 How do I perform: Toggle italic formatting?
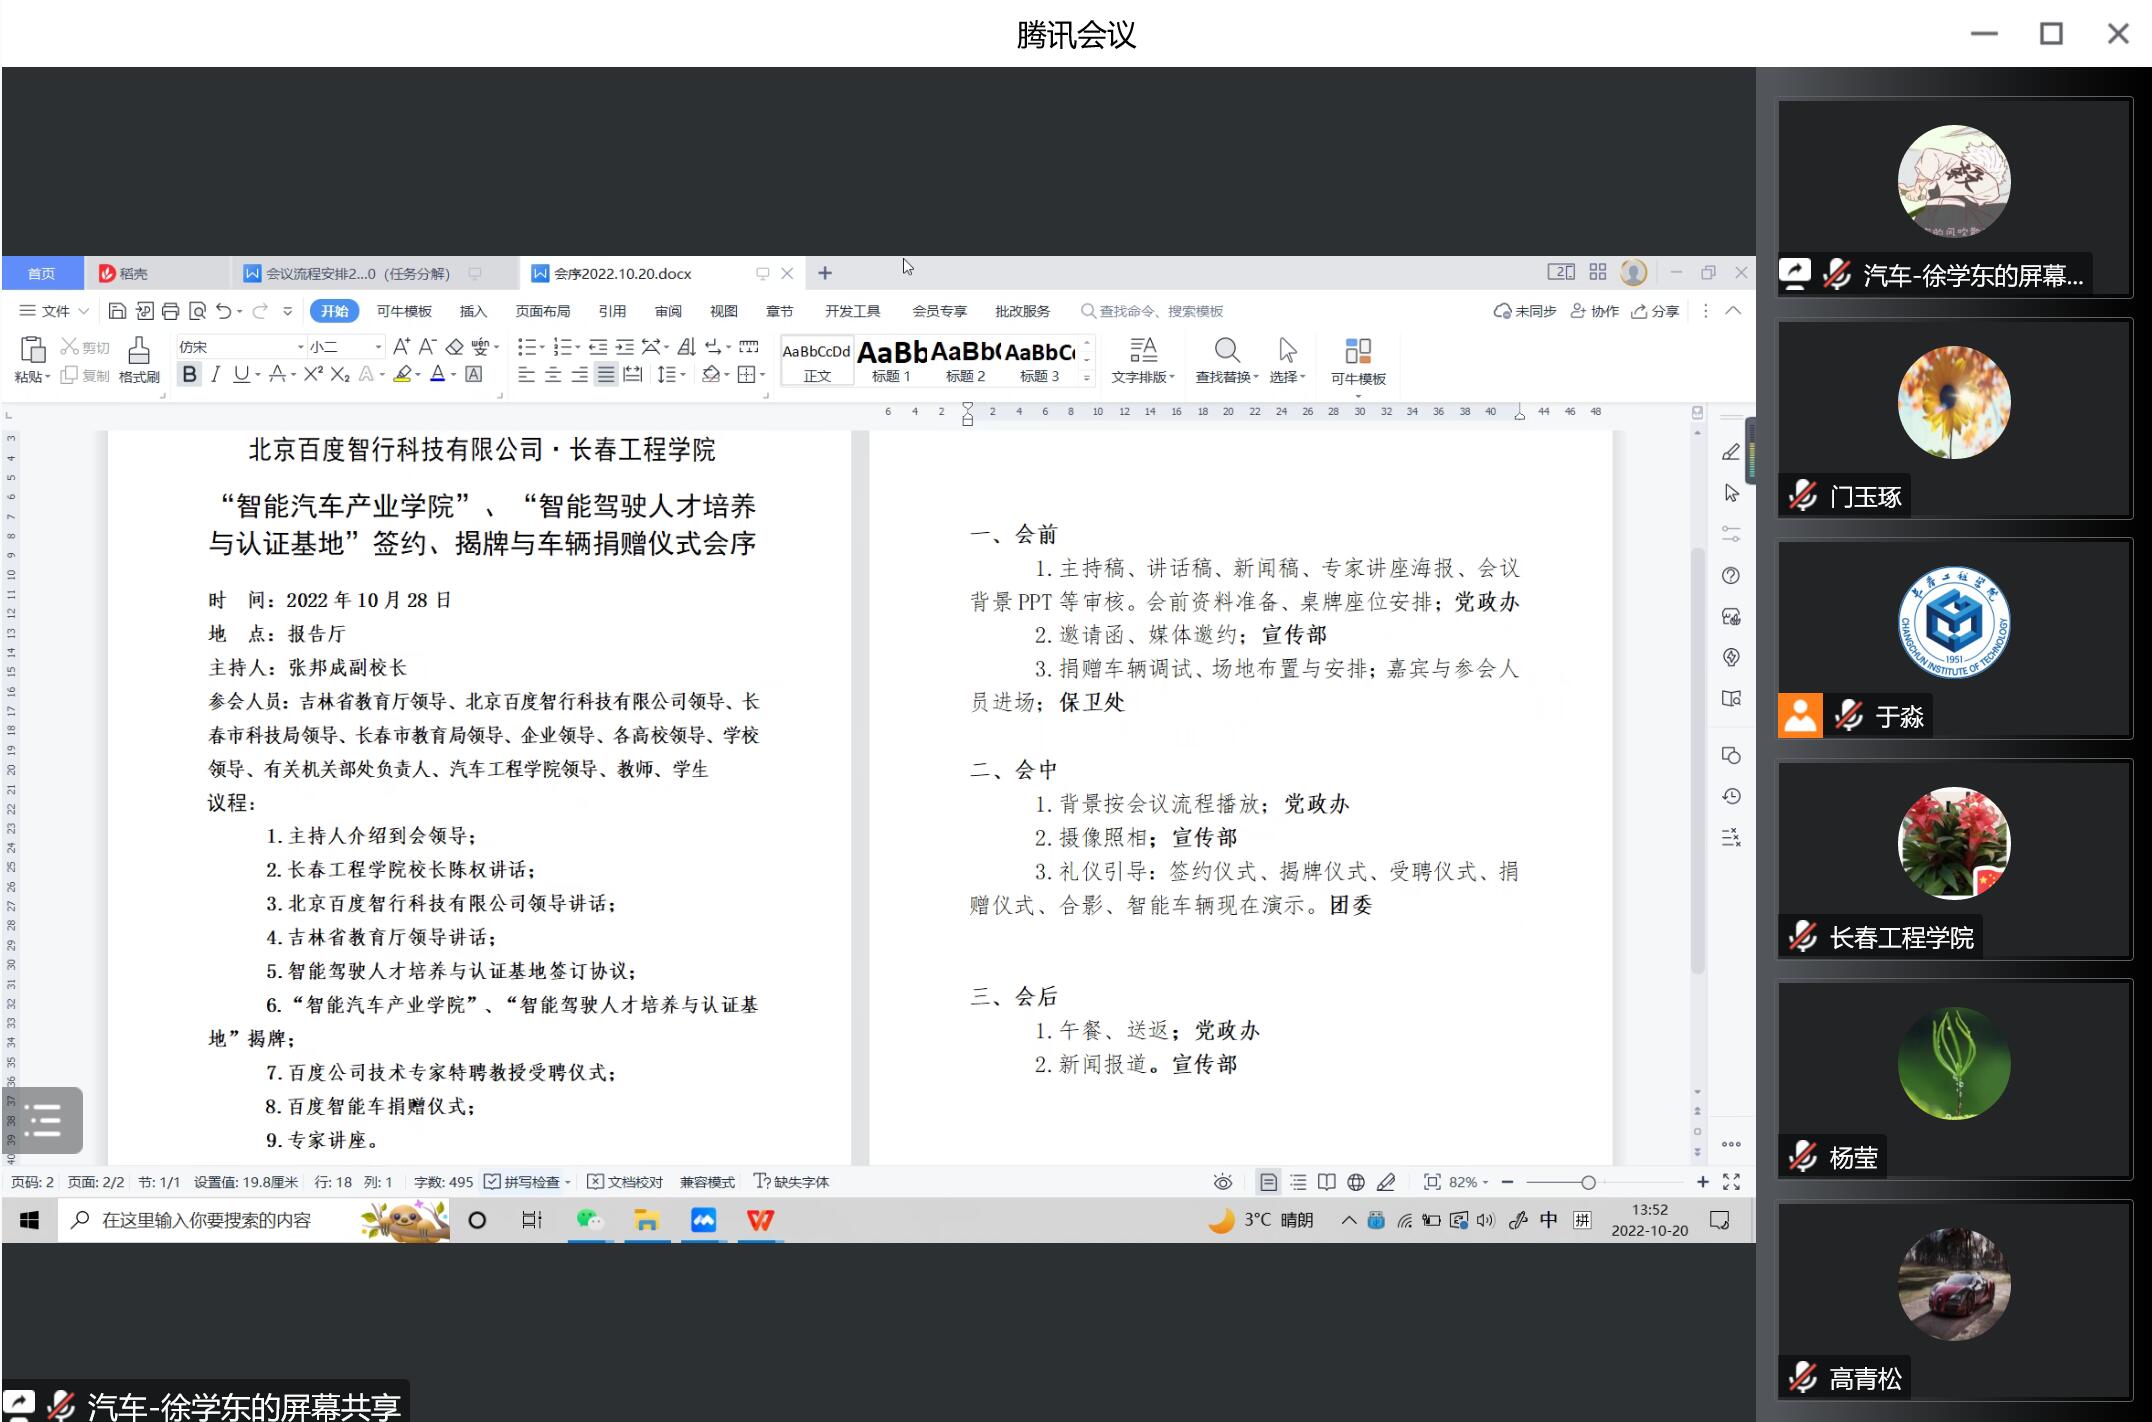coord(215,374)
